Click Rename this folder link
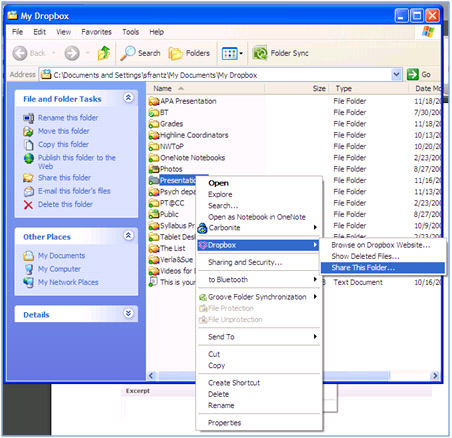The image size is (452, 438). click(x=68, y=118)
